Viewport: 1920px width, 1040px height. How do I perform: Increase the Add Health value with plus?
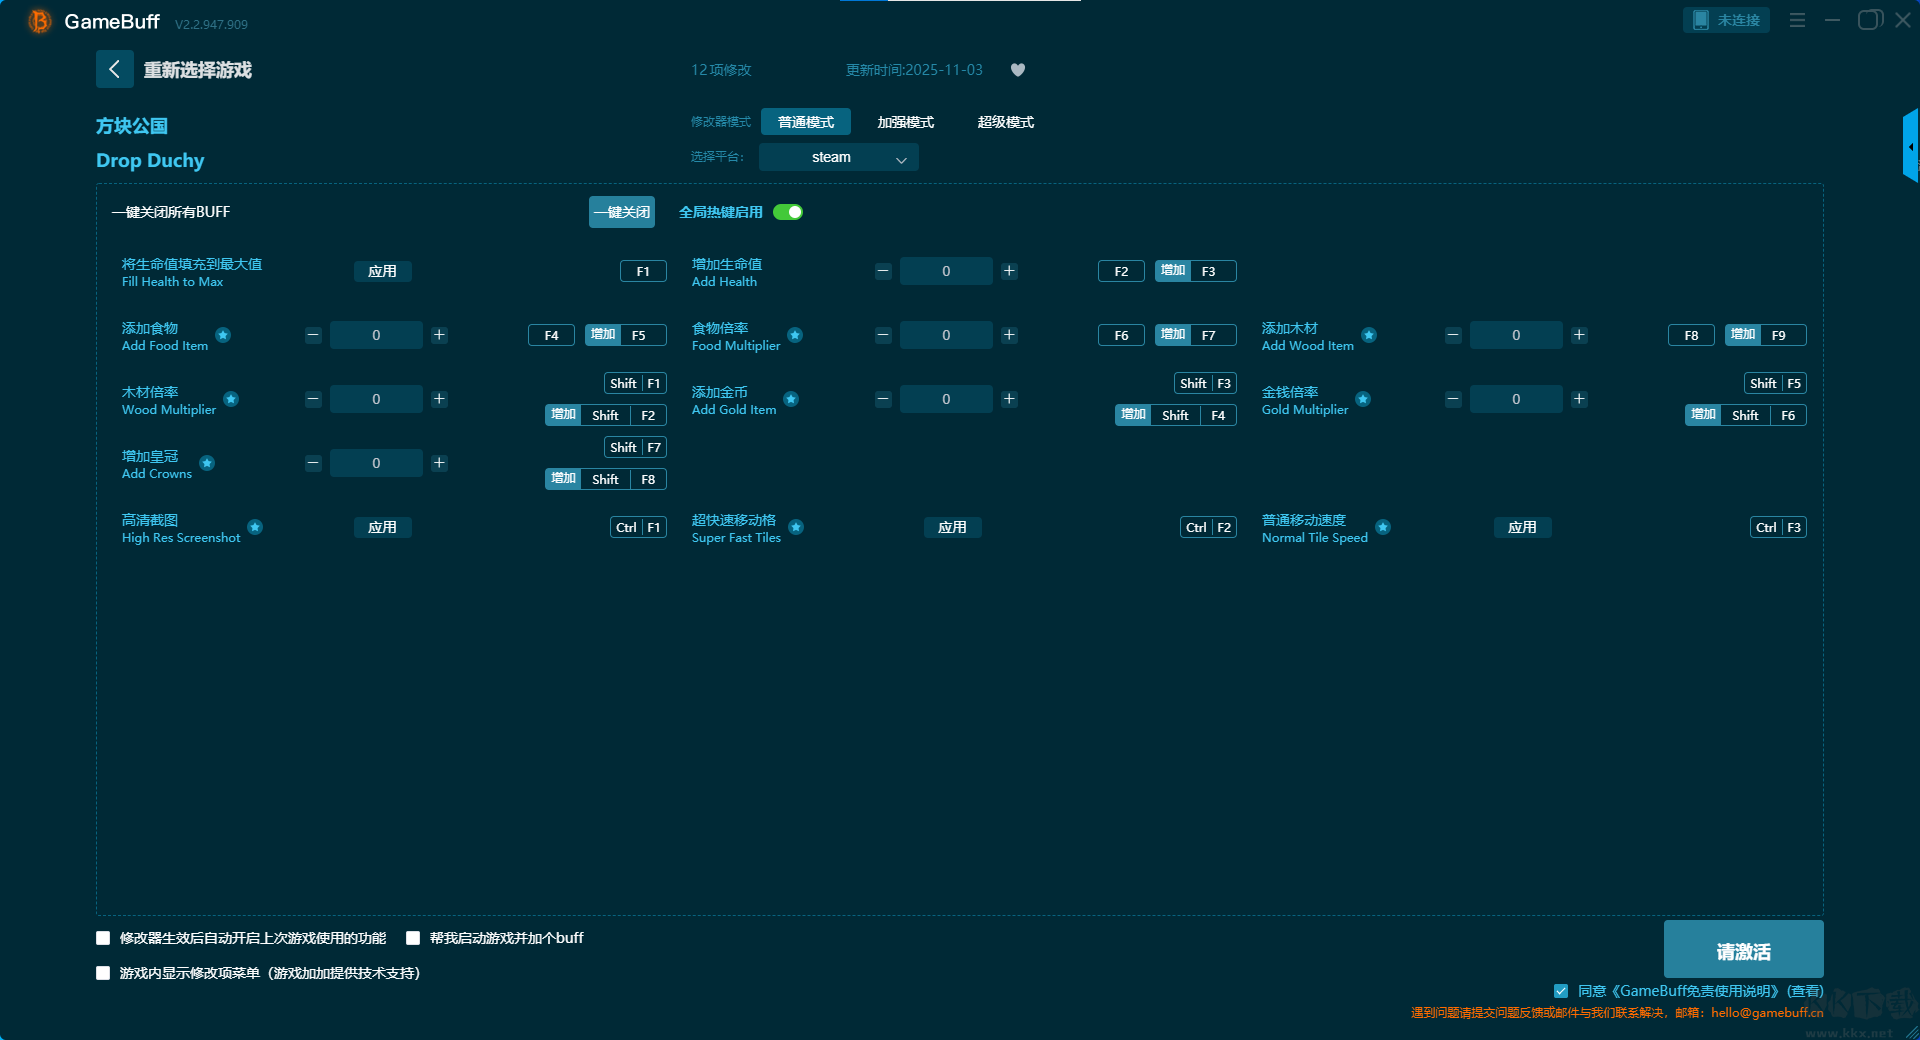point(1009,271)
